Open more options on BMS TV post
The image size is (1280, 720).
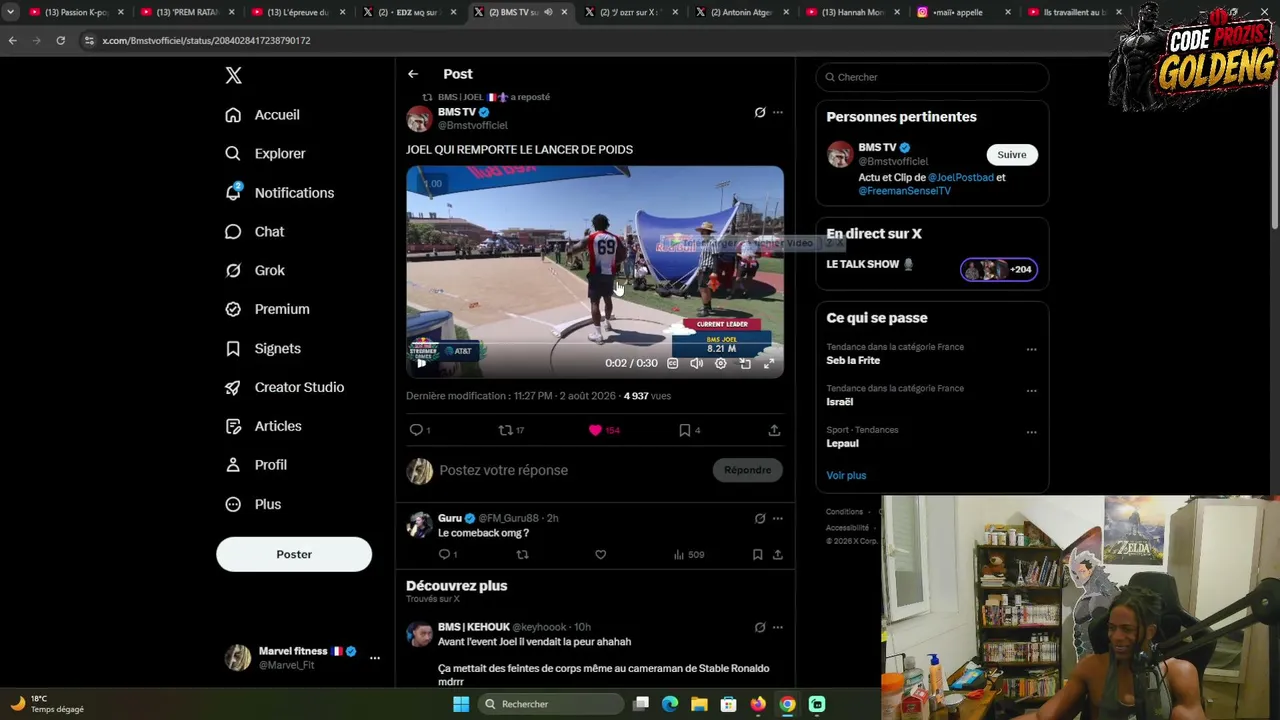pyautogui.click(x=778, y=113)
